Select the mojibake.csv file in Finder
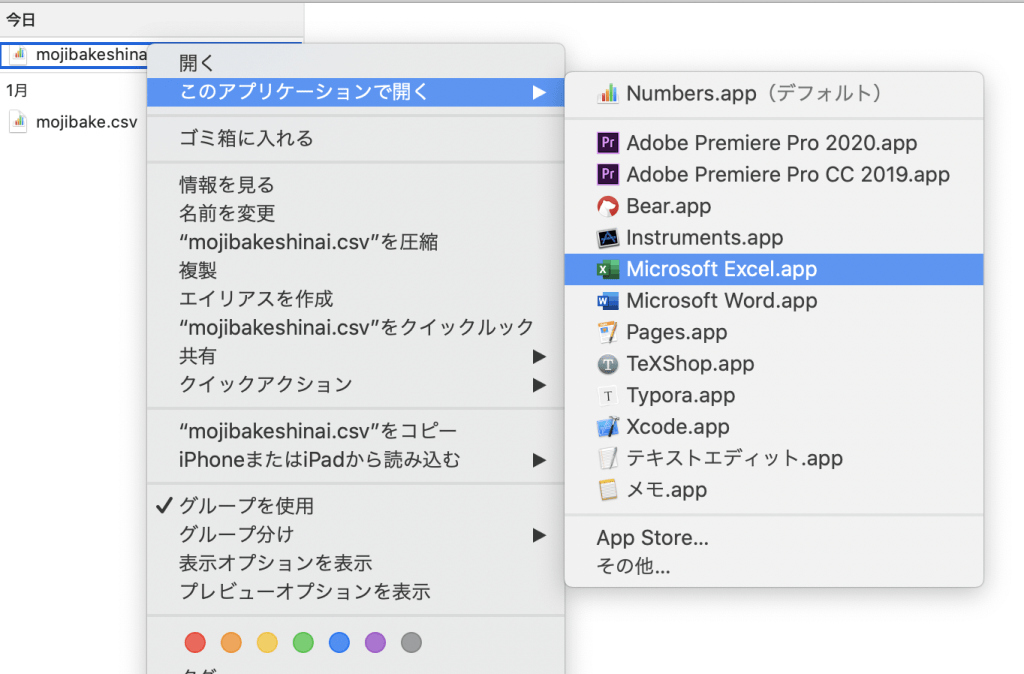This screenshot has width=1024, height=674. (75, 122)
